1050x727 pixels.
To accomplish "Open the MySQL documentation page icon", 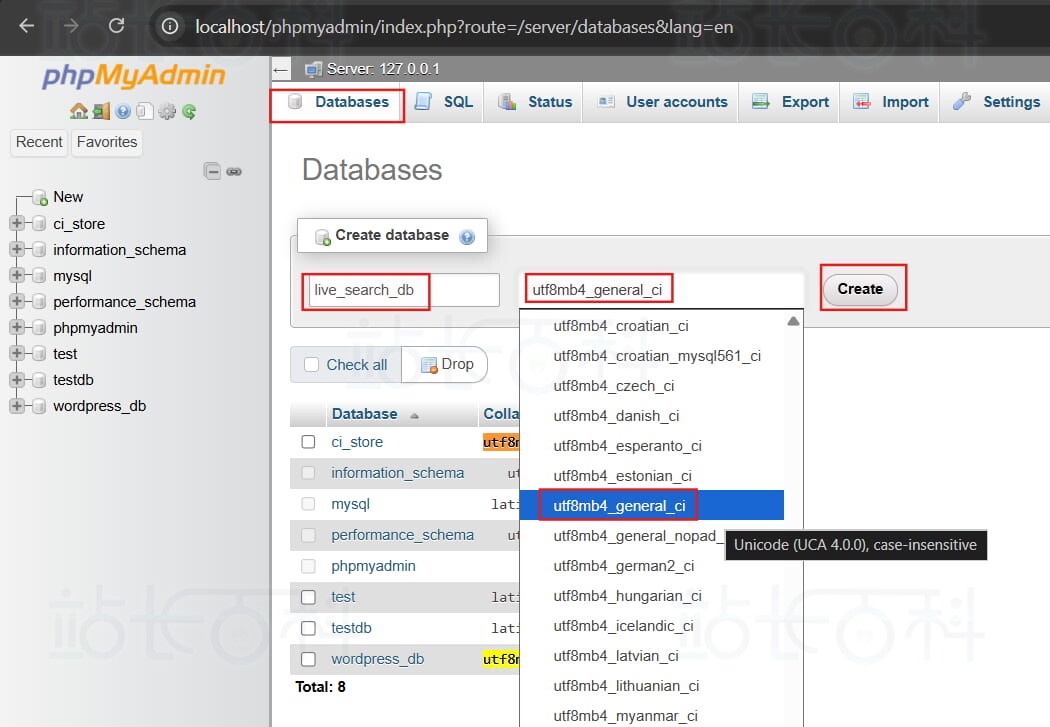I will pyautogui.click(x=145, y=111).
